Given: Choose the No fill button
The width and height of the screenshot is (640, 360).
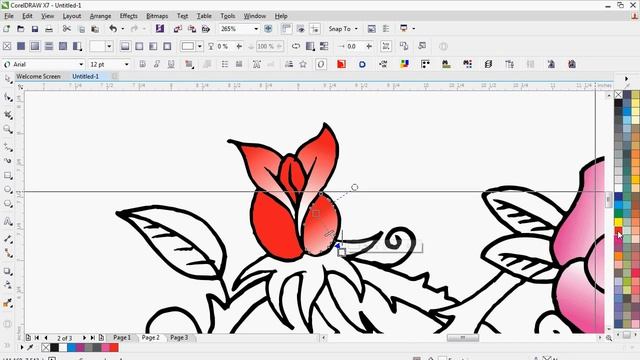Looking at the screenshot, I should click(7, 46).
